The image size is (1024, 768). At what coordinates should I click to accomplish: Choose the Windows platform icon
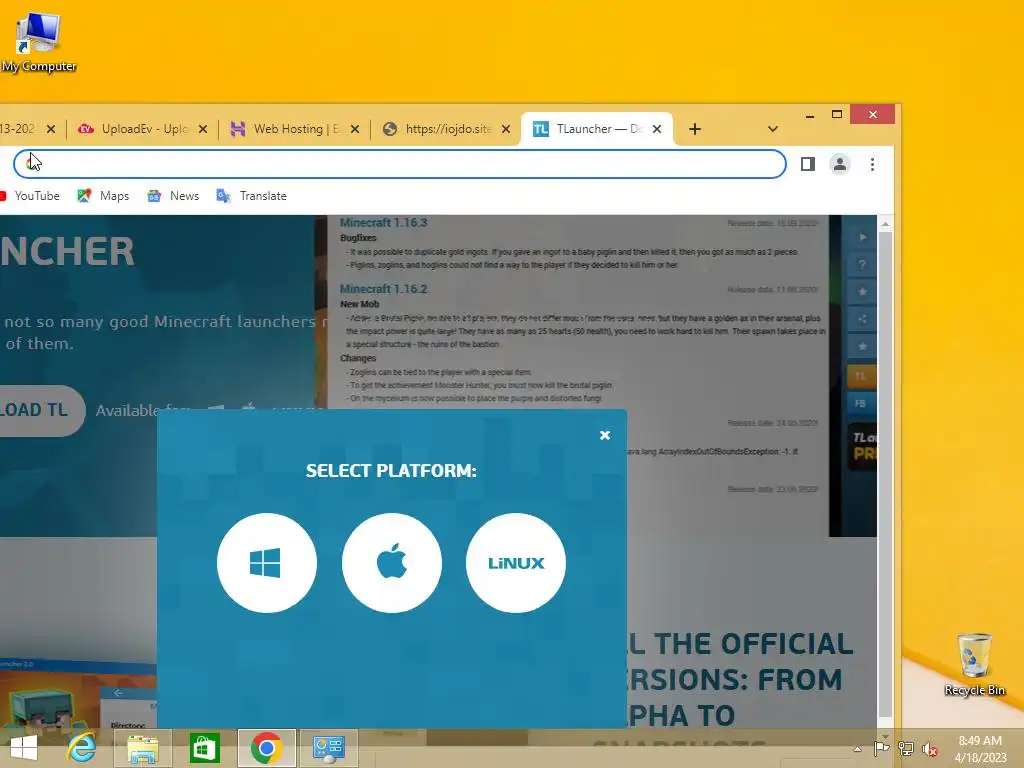click(x=266, y=562)
